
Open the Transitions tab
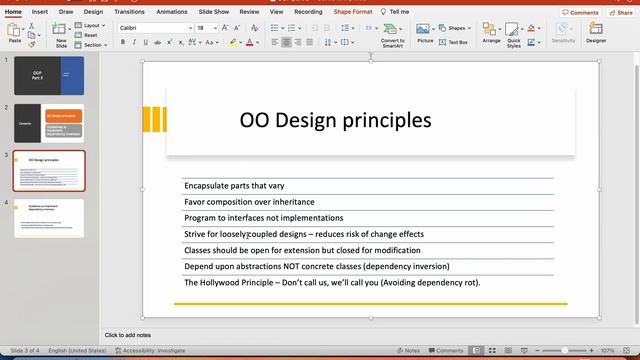129,12
